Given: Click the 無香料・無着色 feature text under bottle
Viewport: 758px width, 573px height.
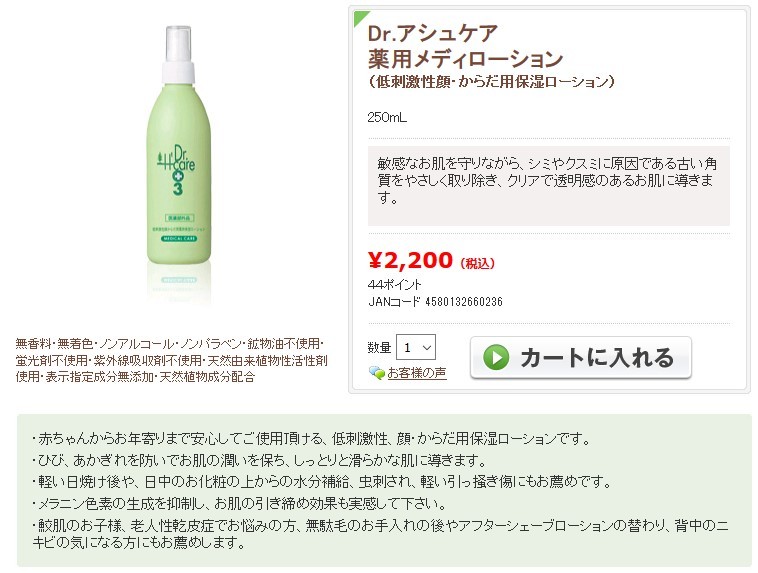Looking at the screenshot, I should 171,360.
